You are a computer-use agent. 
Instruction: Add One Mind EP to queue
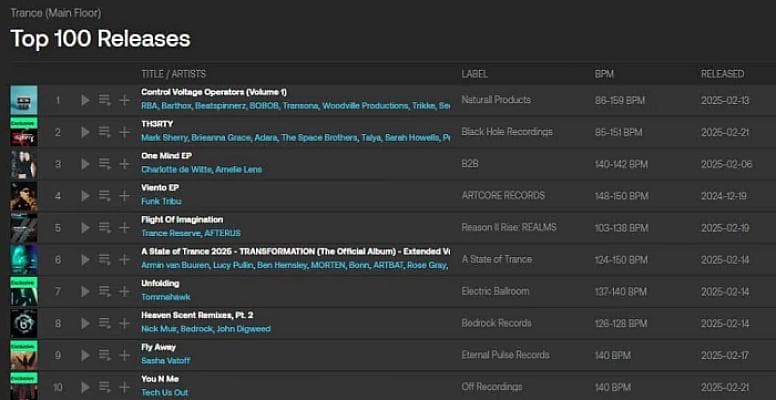coord(104,164)
